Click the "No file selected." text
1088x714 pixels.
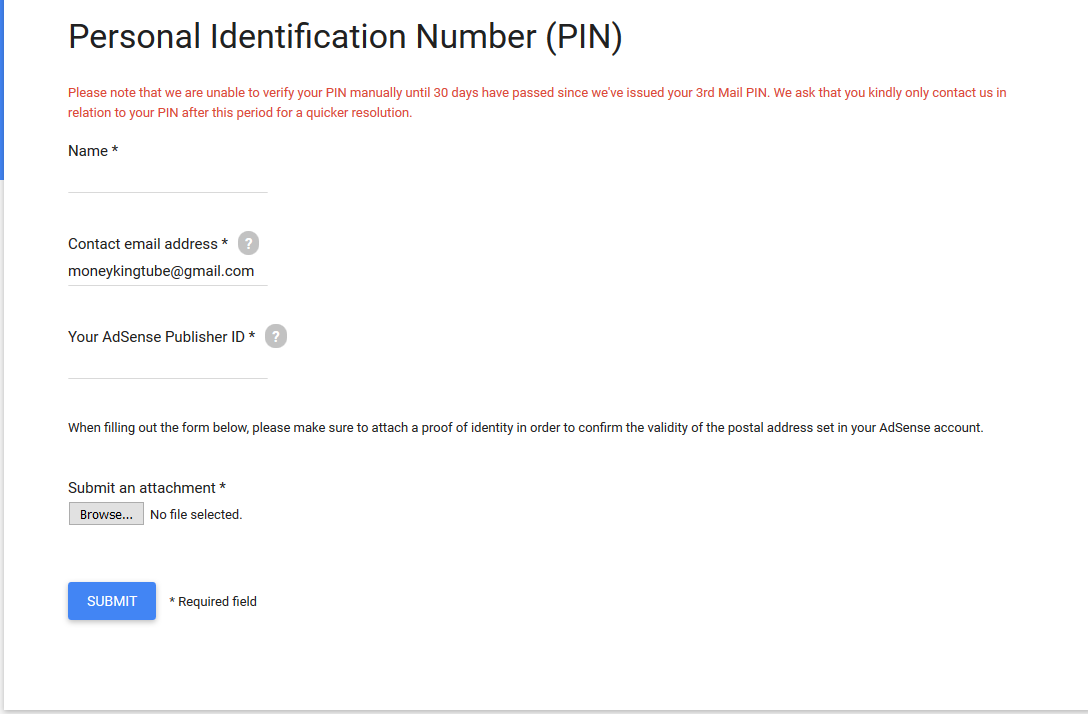click(x=196, y=514)
